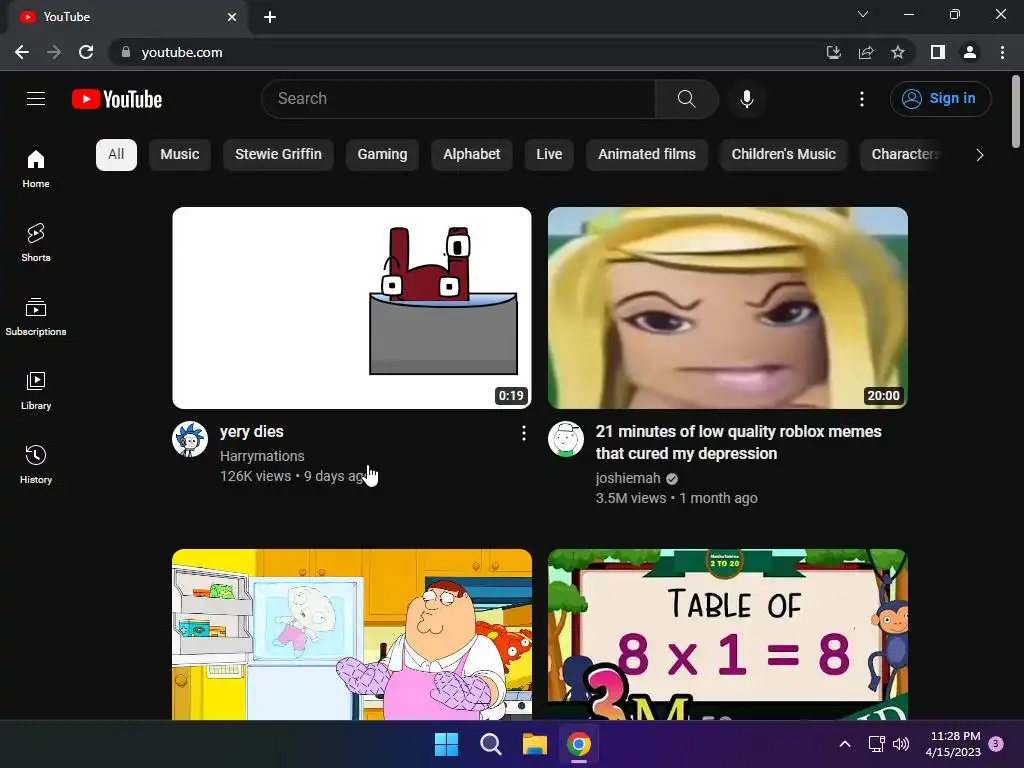The height and width of the screenshot is (768, 1024).
Task: Open Windows Start menu
Action: click(x=447, y=744)
